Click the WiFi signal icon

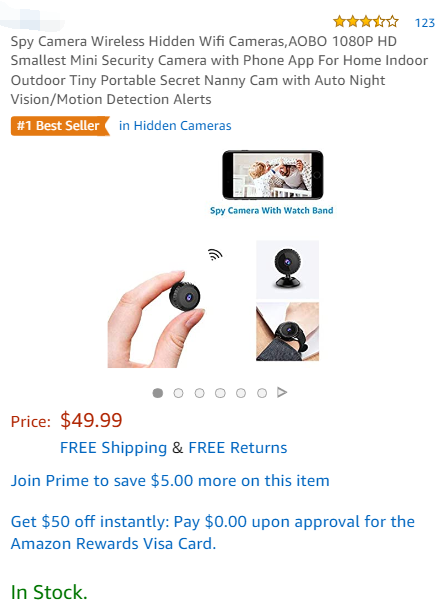pyautogui.click(x=215, y=255)
